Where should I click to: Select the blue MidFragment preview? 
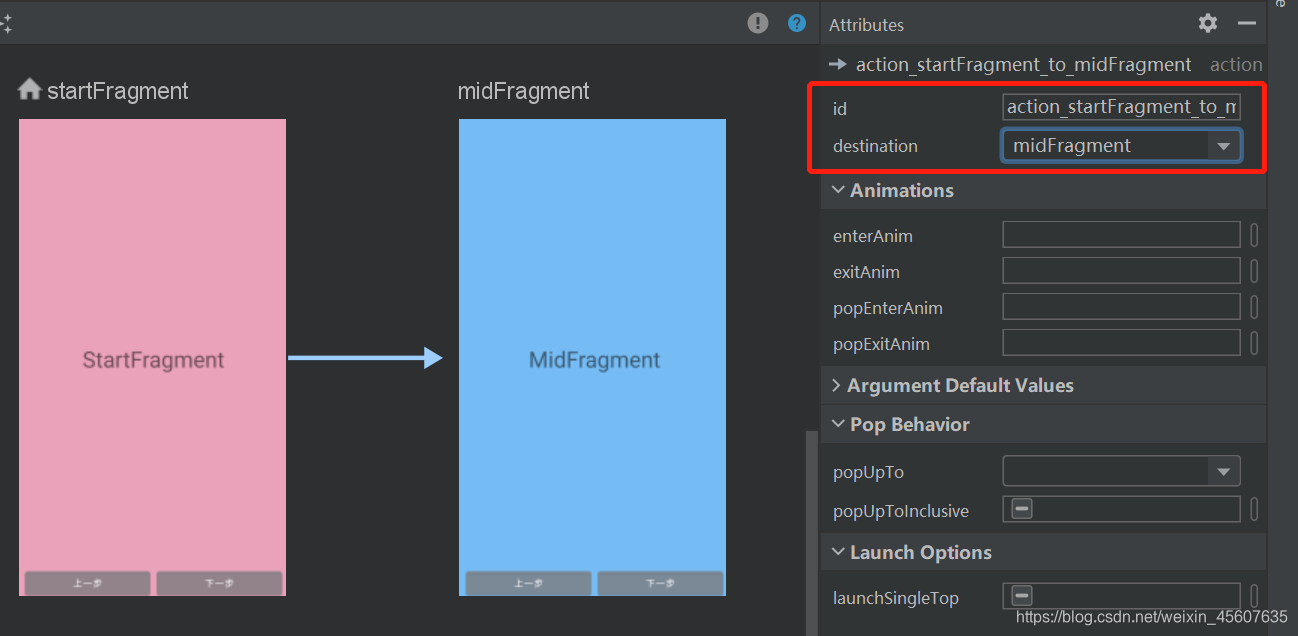coord(592,357)
